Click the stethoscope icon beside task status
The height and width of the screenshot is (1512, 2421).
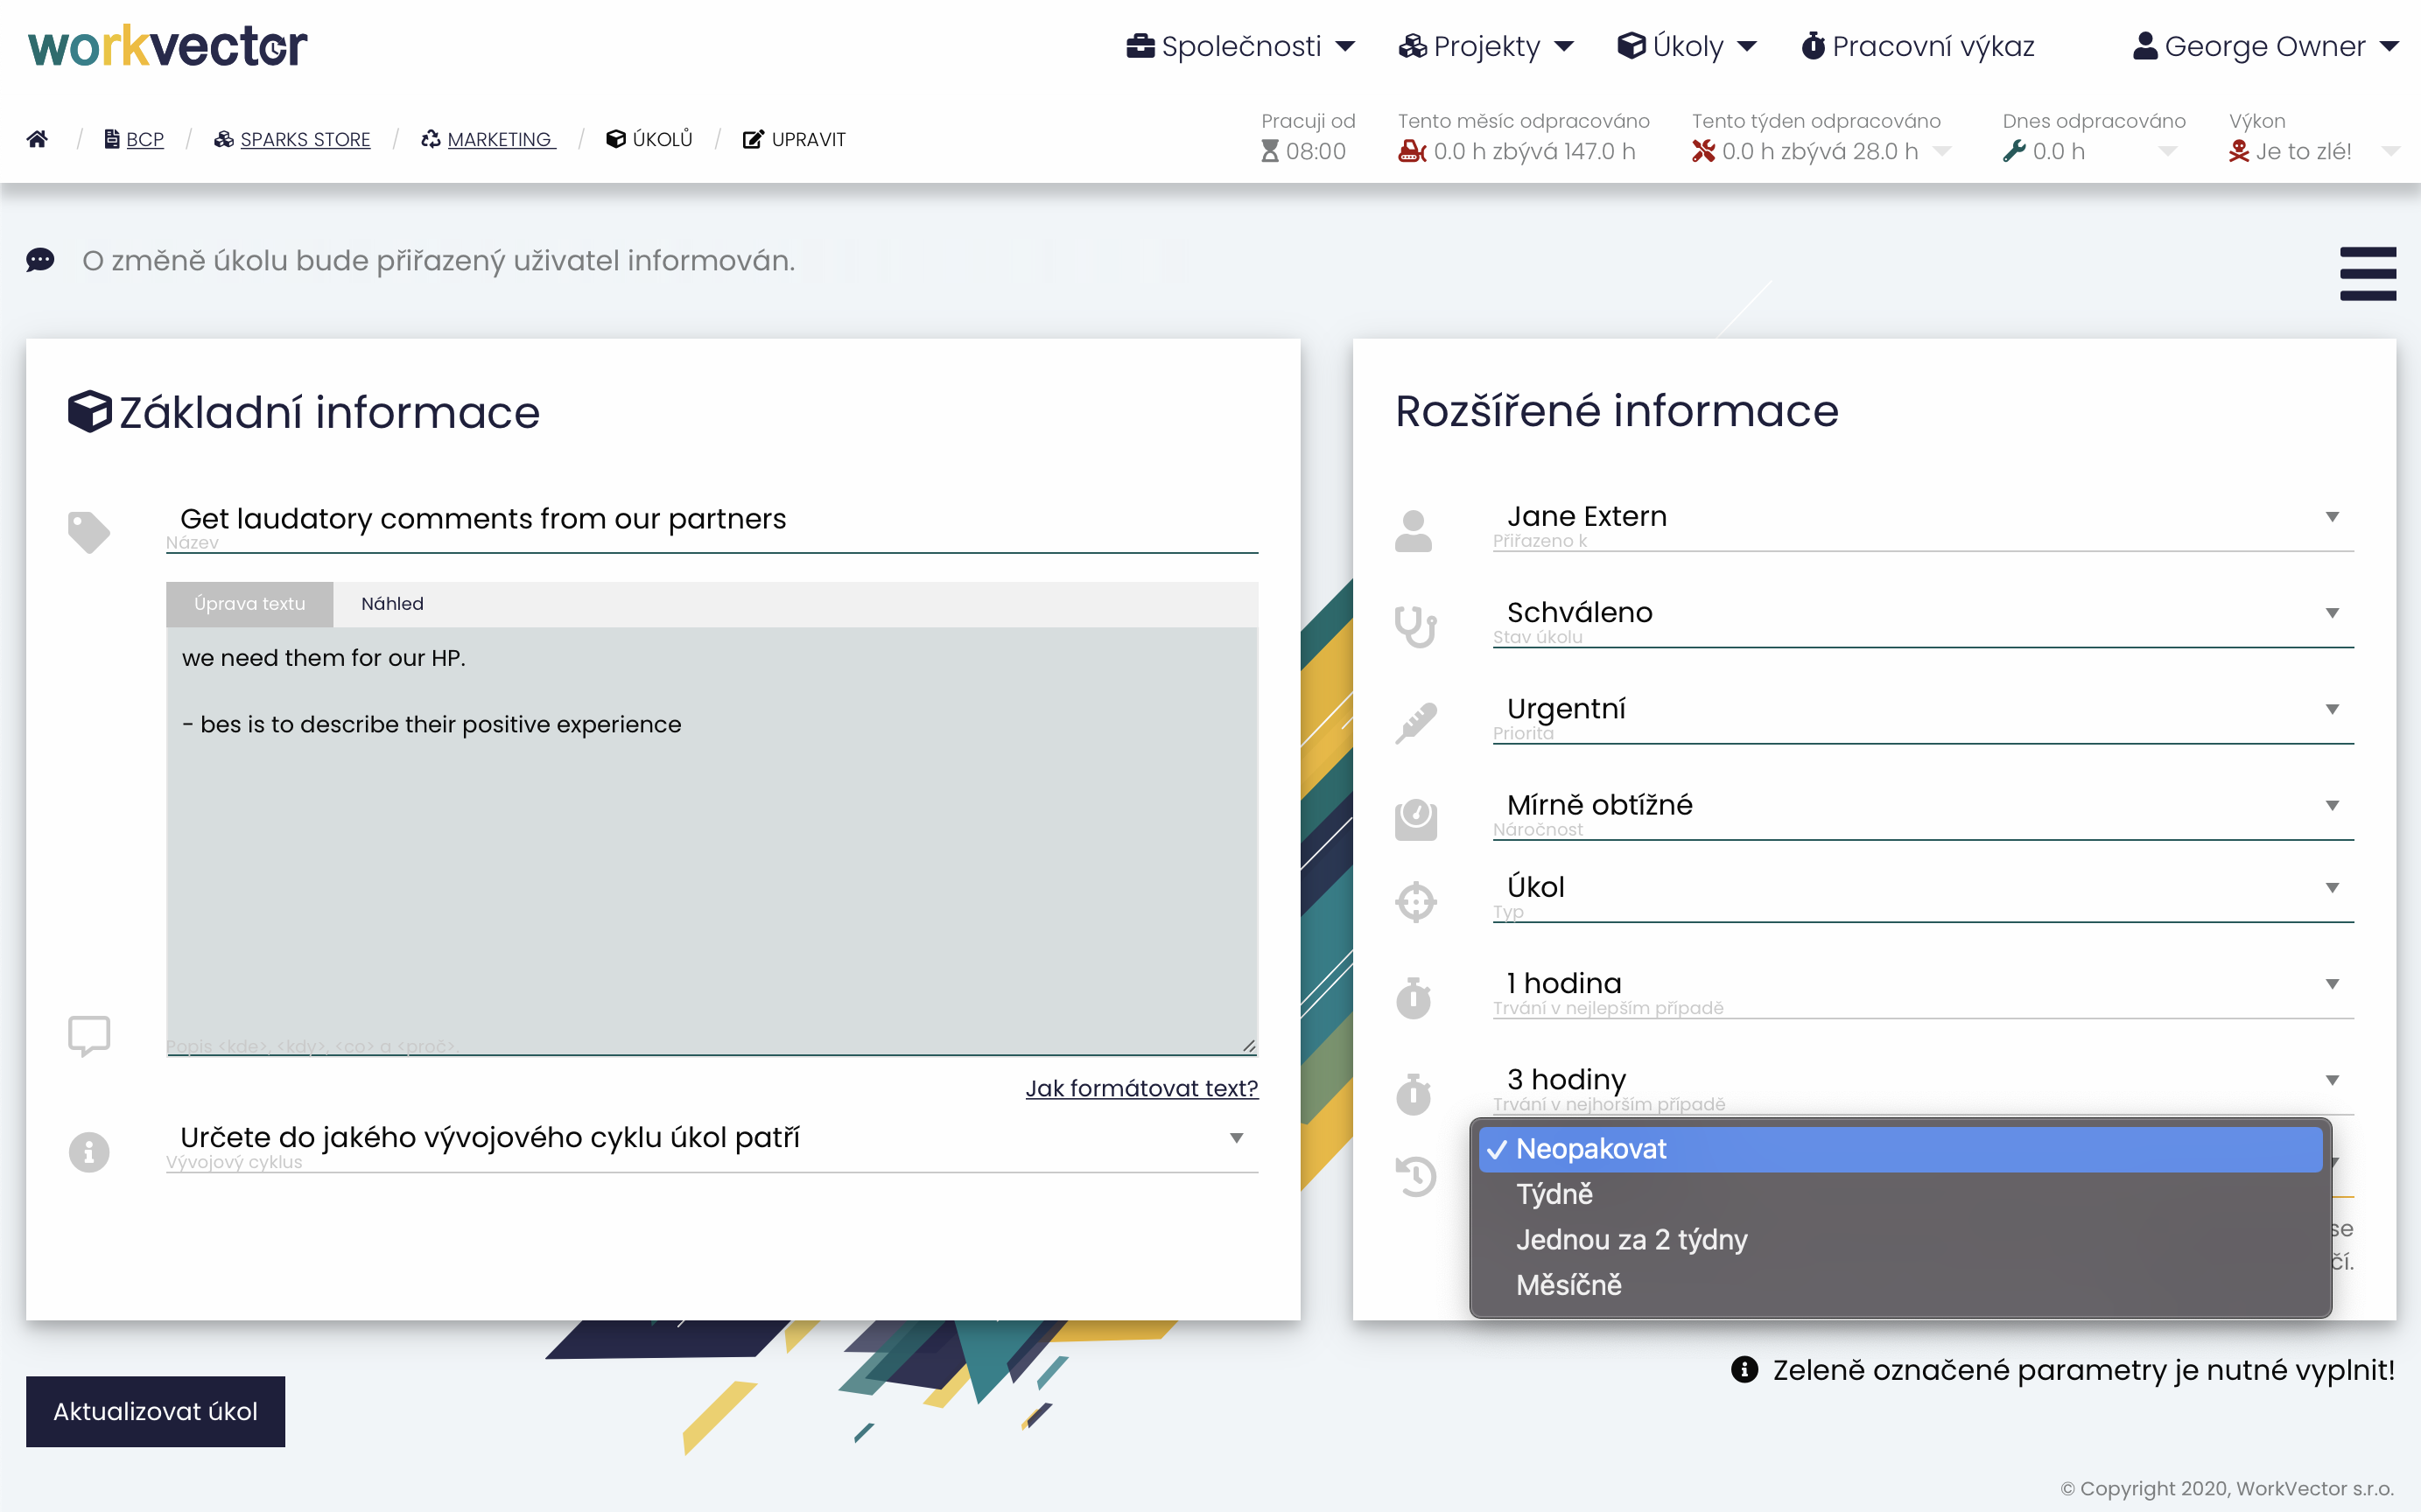(1415, 627)
